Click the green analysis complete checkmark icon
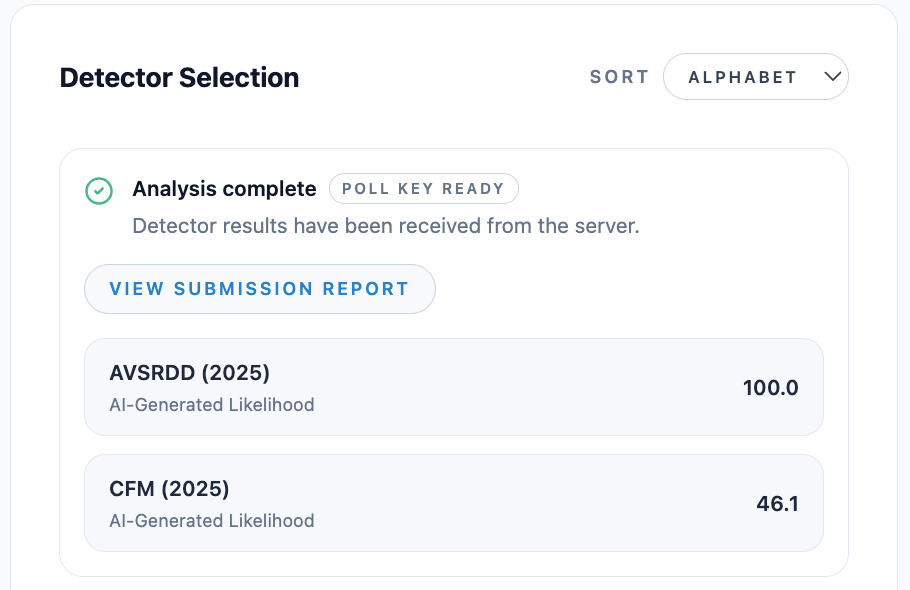The width and height of the screenshot is (910, 590). tap(98, 190)
